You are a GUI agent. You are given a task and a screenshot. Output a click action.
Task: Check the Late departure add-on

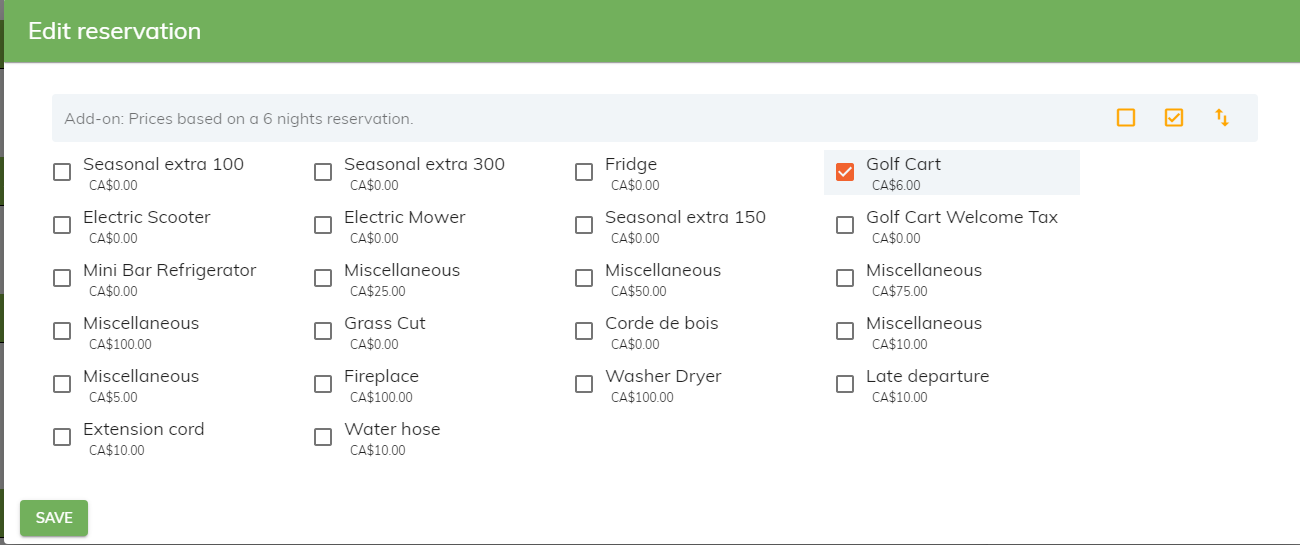[845, 384]
